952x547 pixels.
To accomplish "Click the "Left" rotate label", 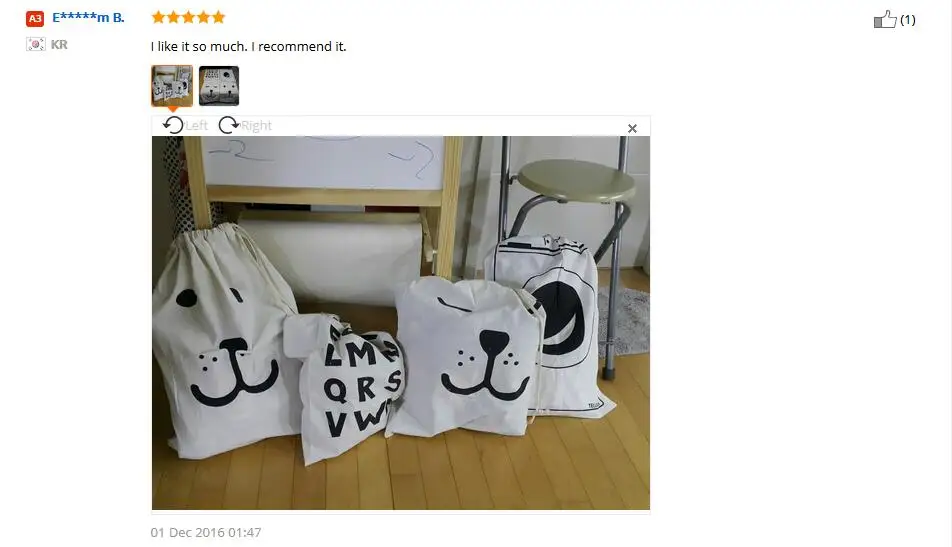I will pyautogui.click(x=196, y=126).
